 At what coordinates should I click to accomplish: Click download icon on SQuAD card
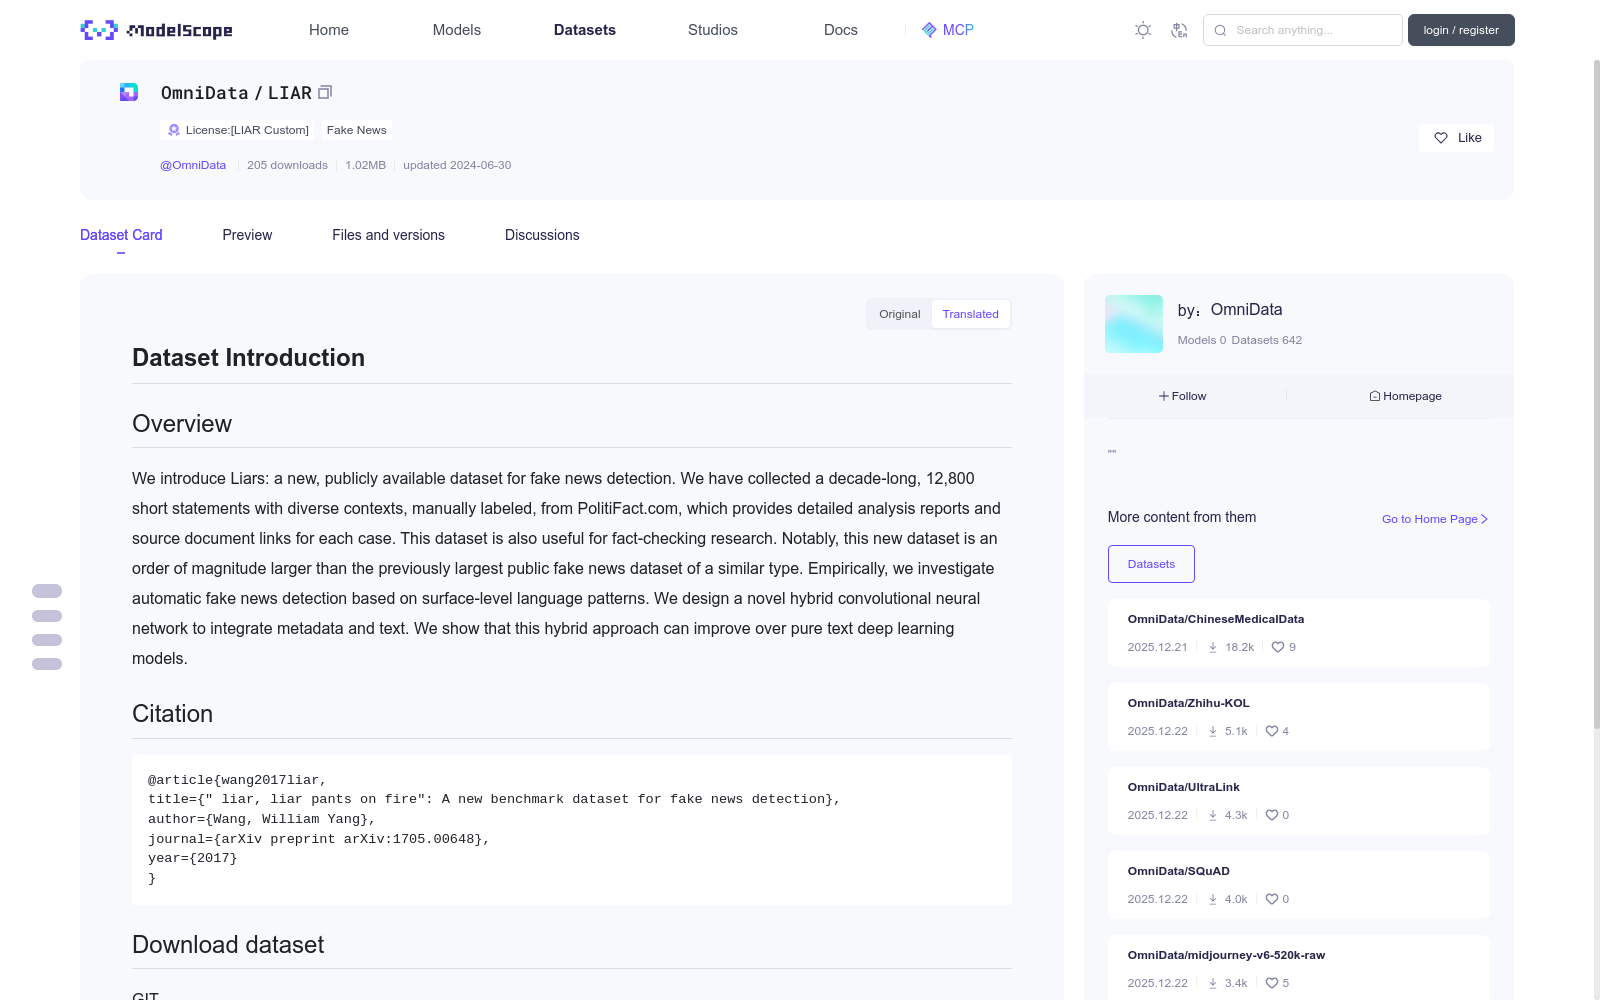click(x=1213, y=899)
